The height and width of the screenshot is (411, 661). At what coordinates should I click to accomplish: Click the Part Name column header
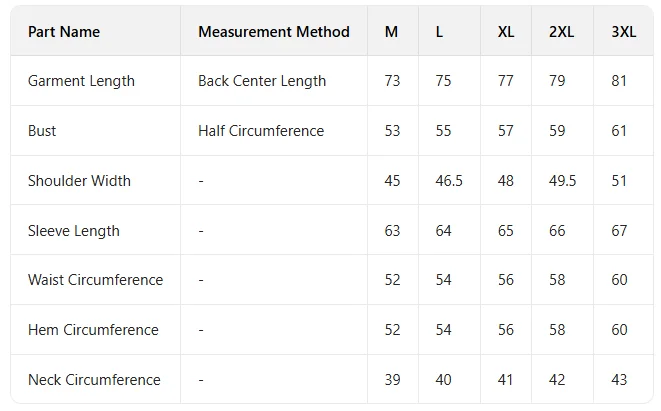[64, 32]
